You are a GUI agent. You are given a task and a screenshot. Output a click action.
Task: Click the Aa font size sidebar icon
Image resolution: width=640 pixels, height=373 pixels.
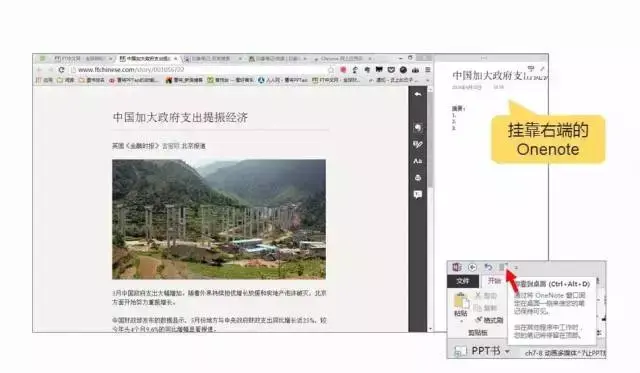pos(418,161)
